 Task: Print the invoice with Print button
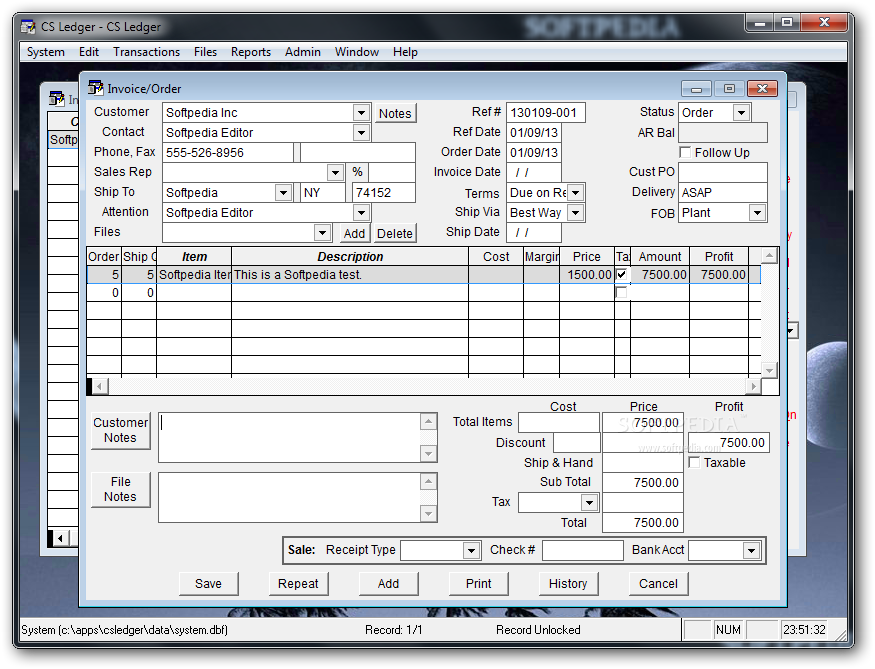point(478,584)
